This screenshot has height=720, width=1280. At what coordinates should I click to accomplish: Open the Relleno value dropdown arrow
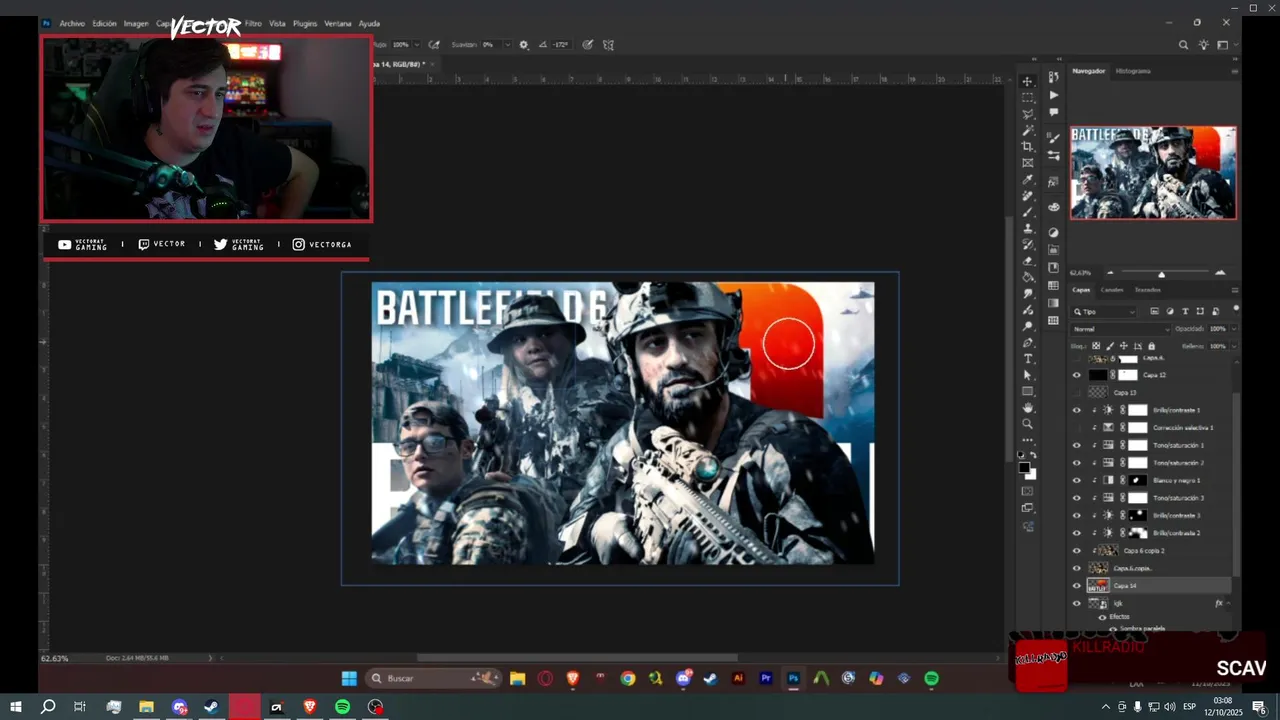[x=1233, y=346]
